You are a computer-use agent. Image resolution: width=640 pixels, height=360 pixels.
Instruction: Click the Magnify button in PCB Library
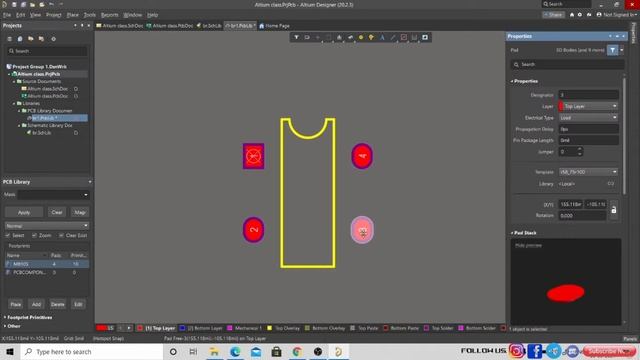tap(80, 212)
